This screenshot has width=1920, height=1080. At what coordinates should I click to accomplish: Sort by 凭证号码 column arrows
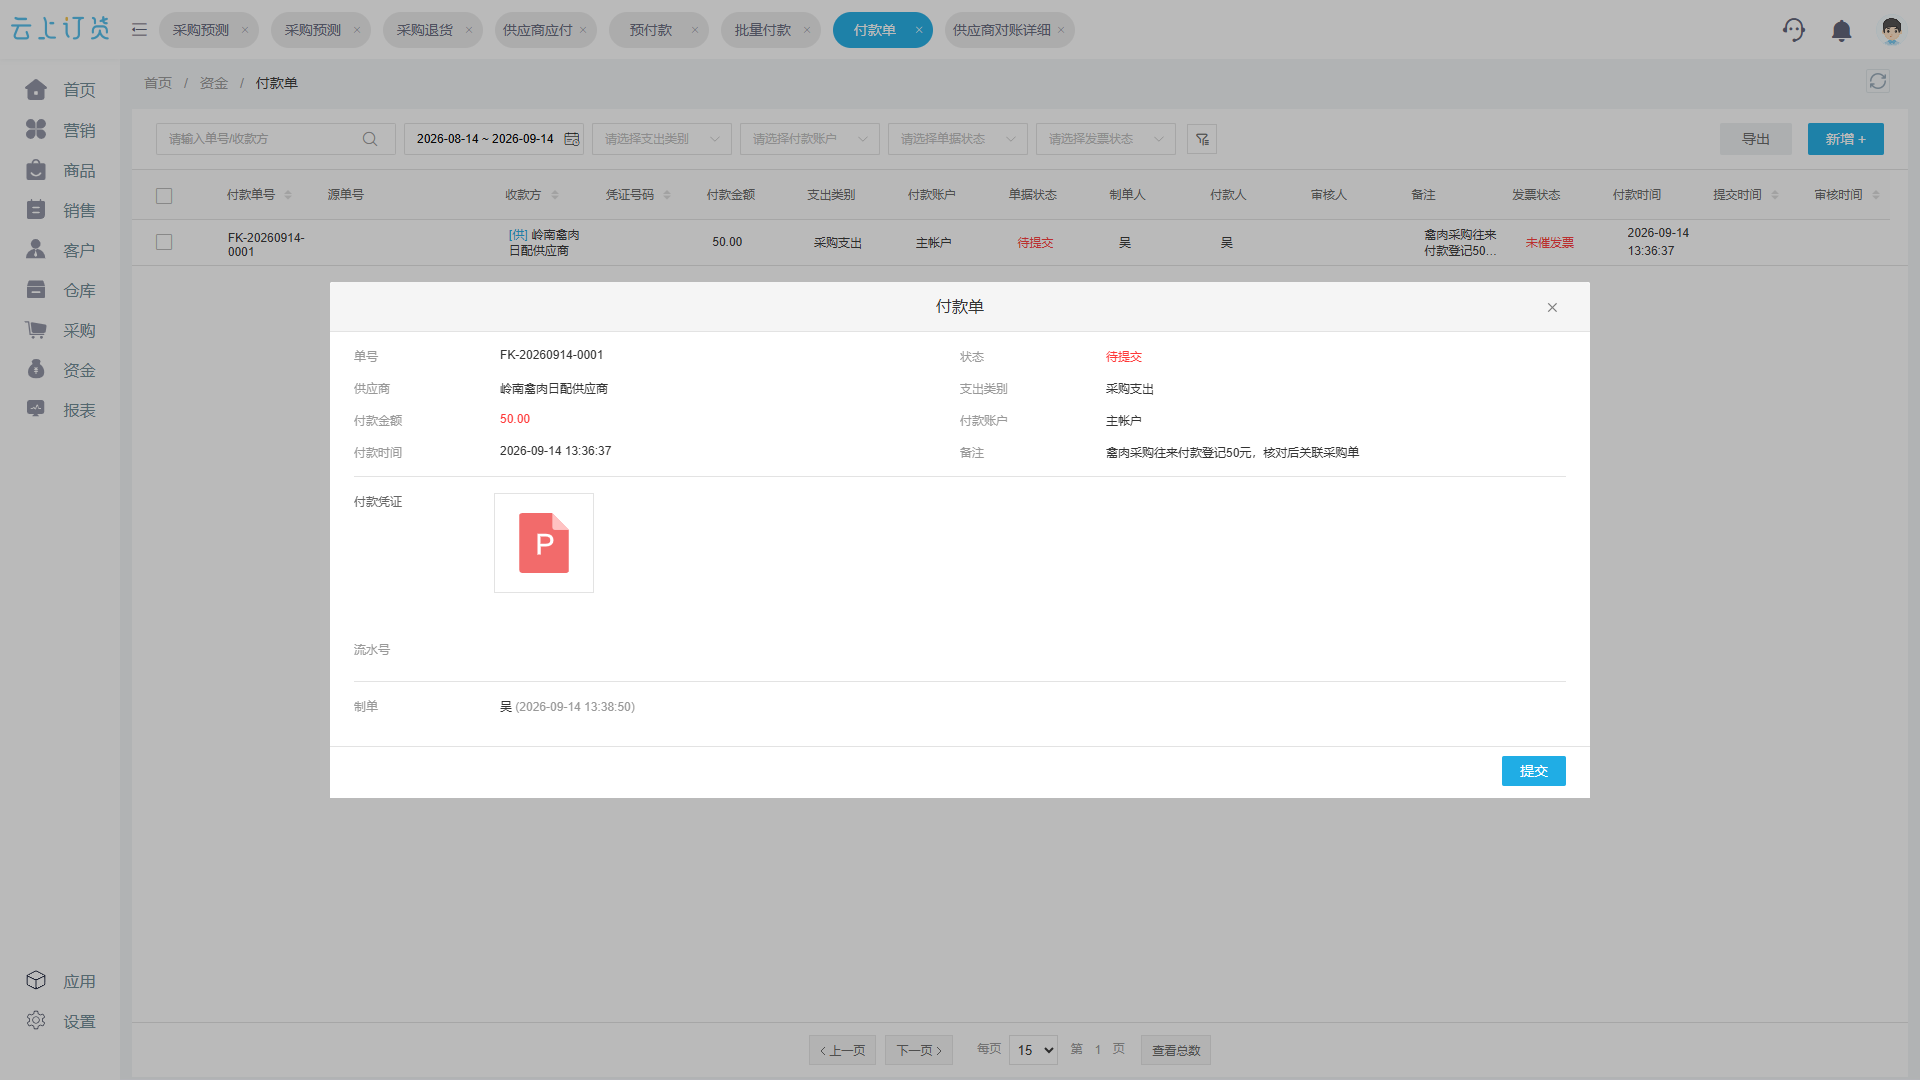tap(667, 195)
